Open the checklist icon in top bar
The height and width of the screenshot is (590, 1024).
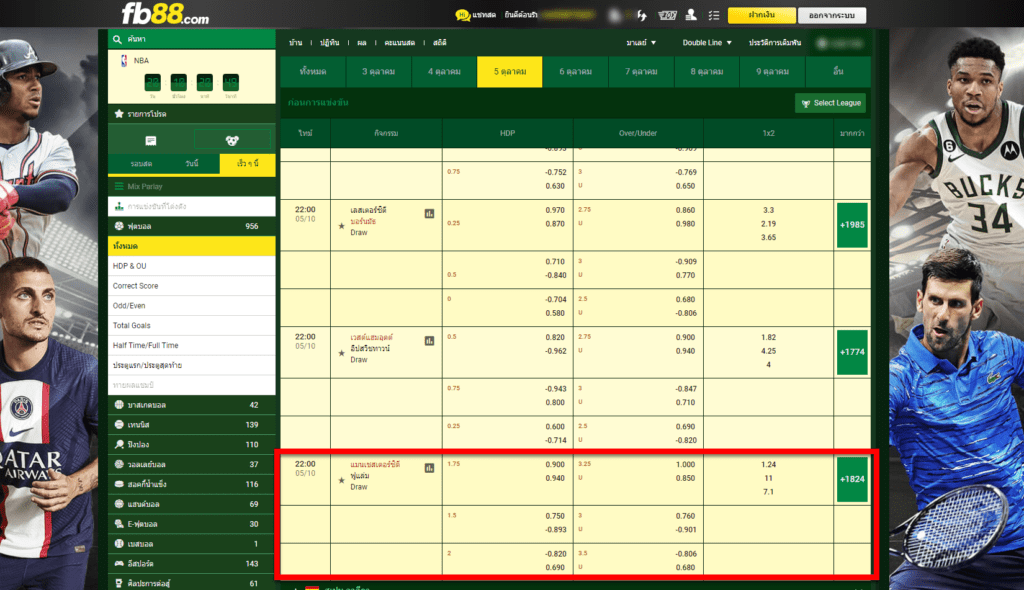pos(714,15)
